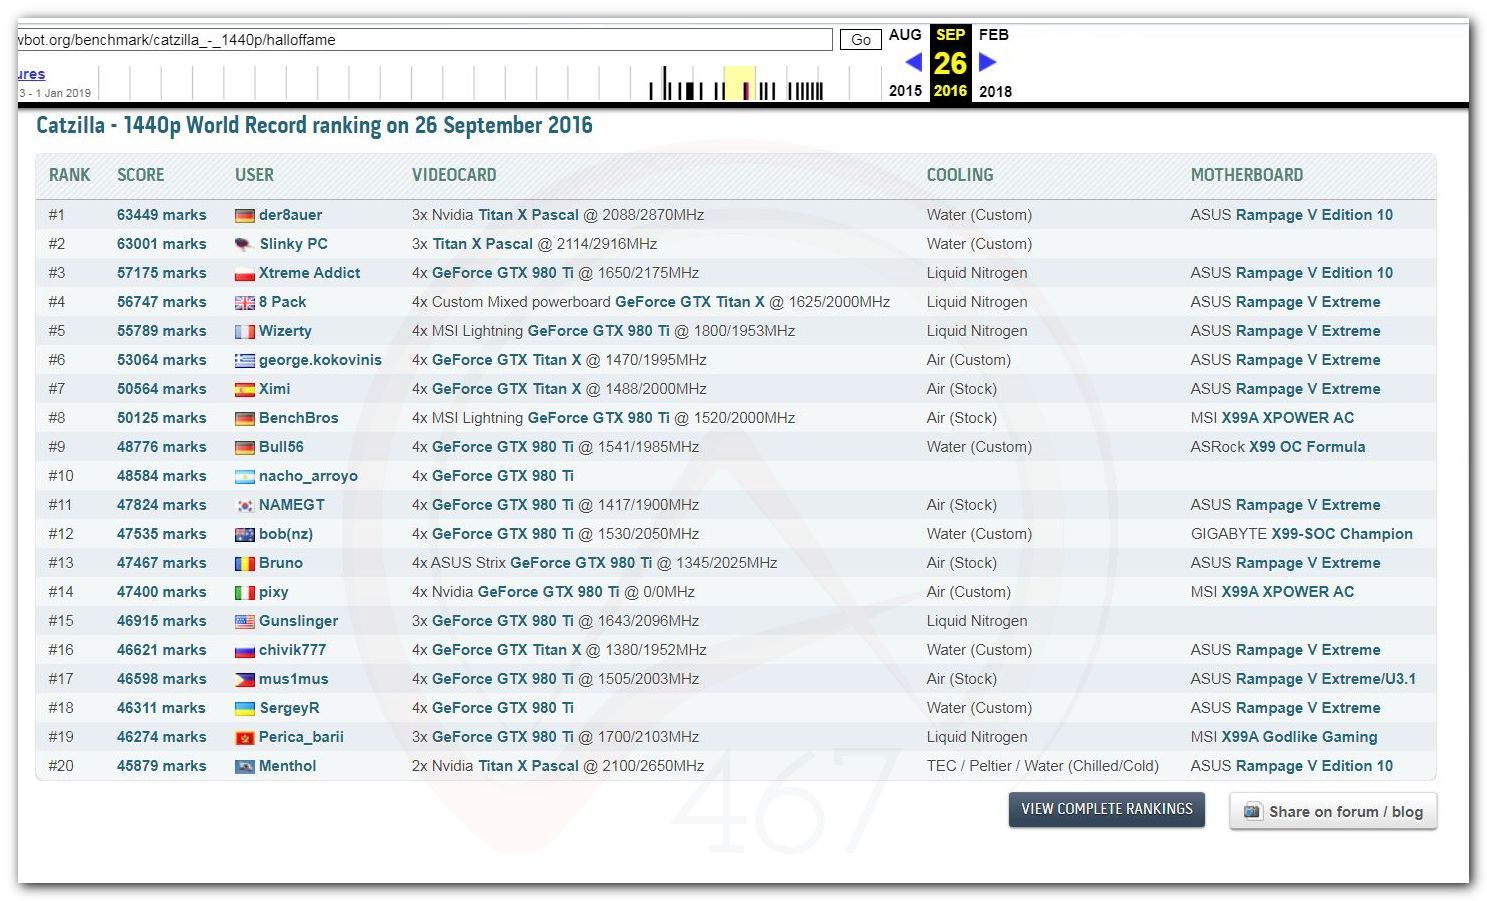The image size is (1487, 901).
Task: Open View Complete Rankings
Action: click(1106, 809)
